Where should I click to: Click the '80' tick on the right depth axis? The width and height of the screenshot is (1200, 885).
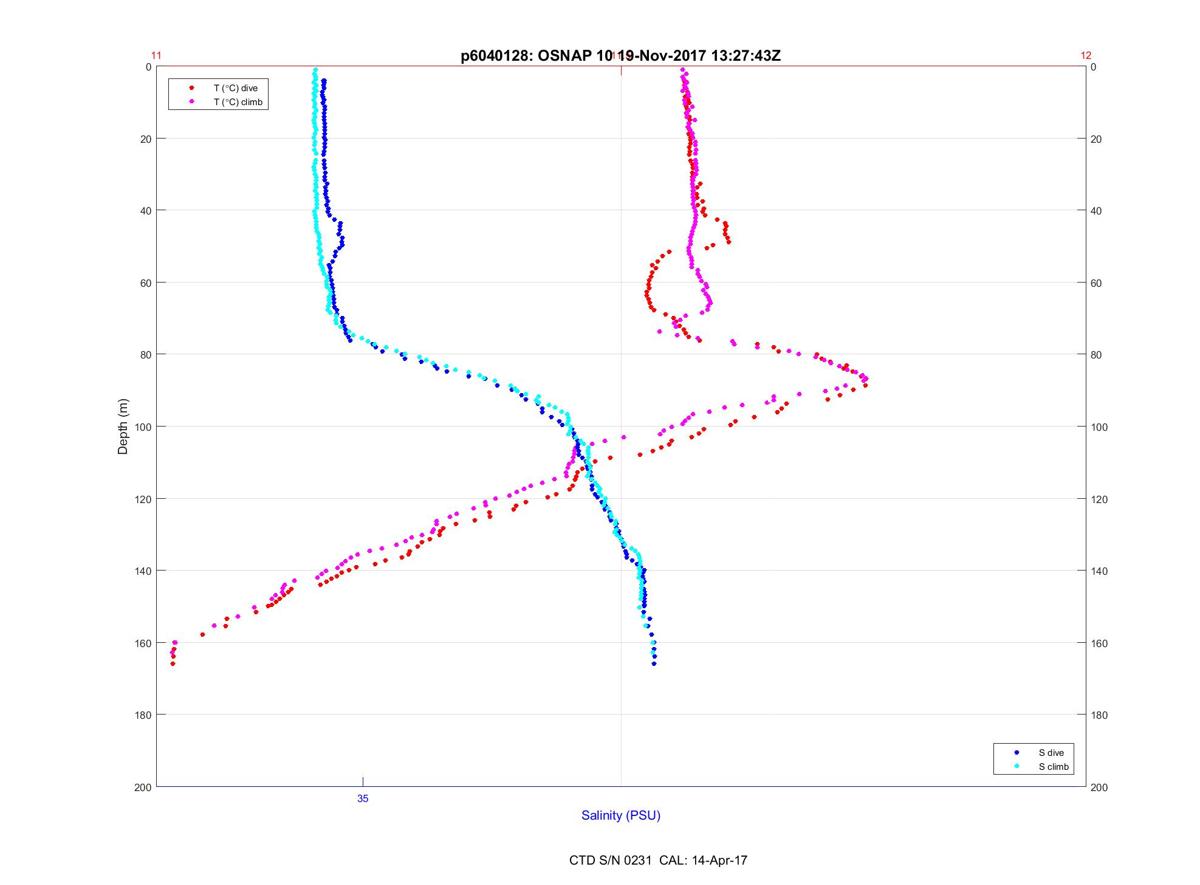pos(1097,355)
